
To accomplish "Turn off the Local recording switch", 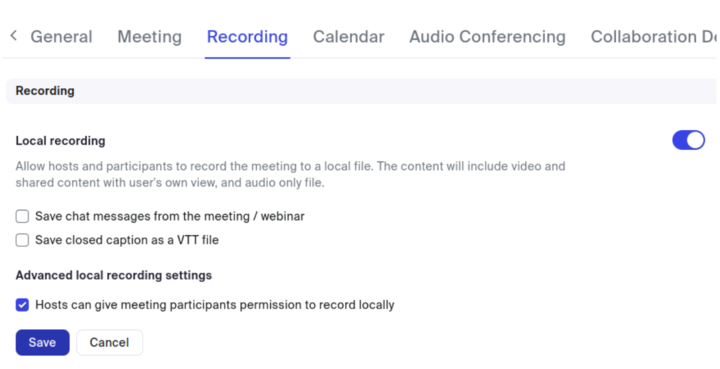I will 688,140.
